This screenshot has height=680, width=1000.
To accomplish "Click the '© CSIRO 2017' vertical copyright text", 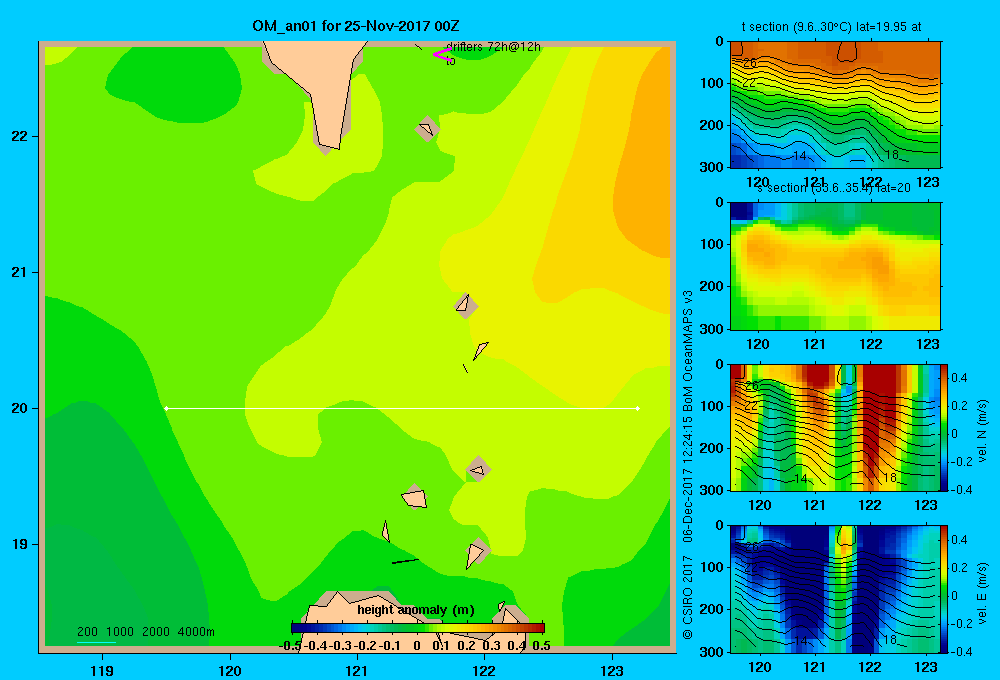I will [x=688, y=597].
